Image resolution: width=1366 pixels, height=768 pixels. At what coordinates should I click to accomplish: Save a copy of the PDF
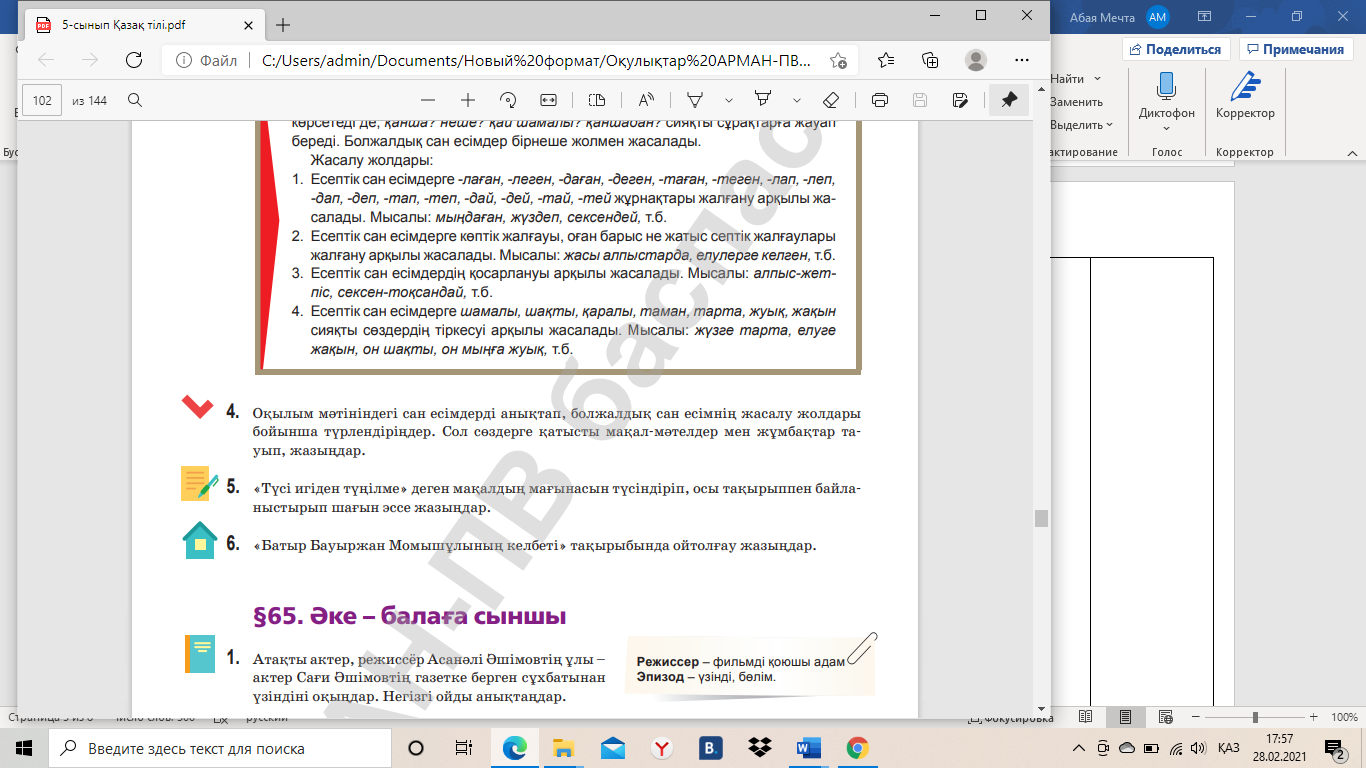point(960,100)
